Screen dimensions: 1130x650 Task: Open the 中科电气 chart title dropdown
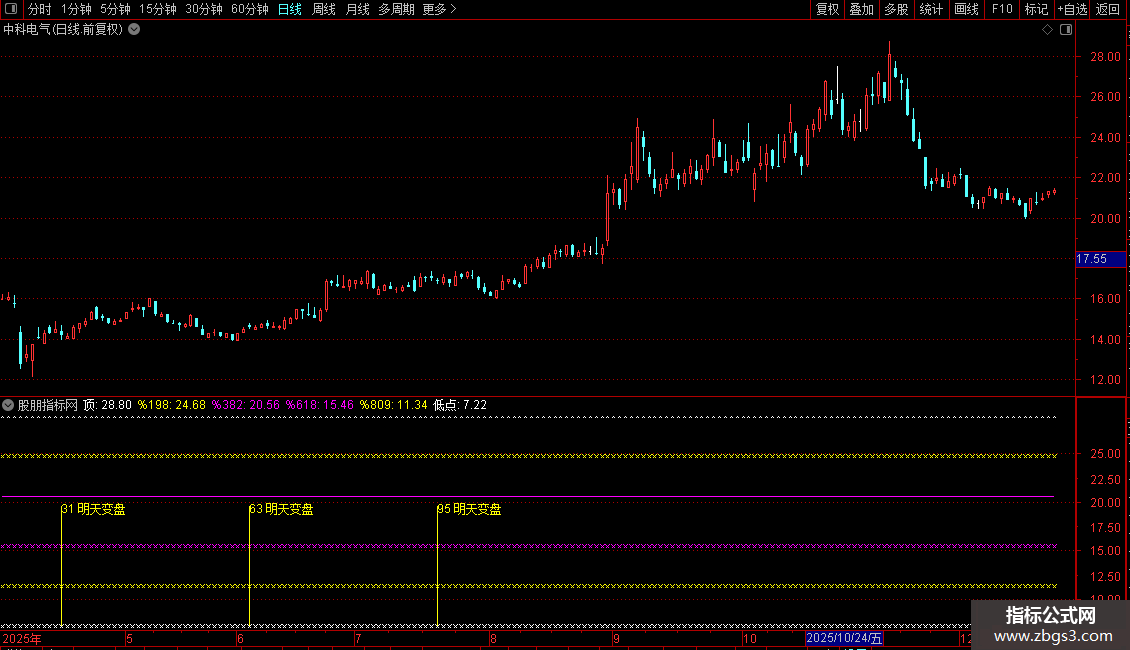click(134, 30)
